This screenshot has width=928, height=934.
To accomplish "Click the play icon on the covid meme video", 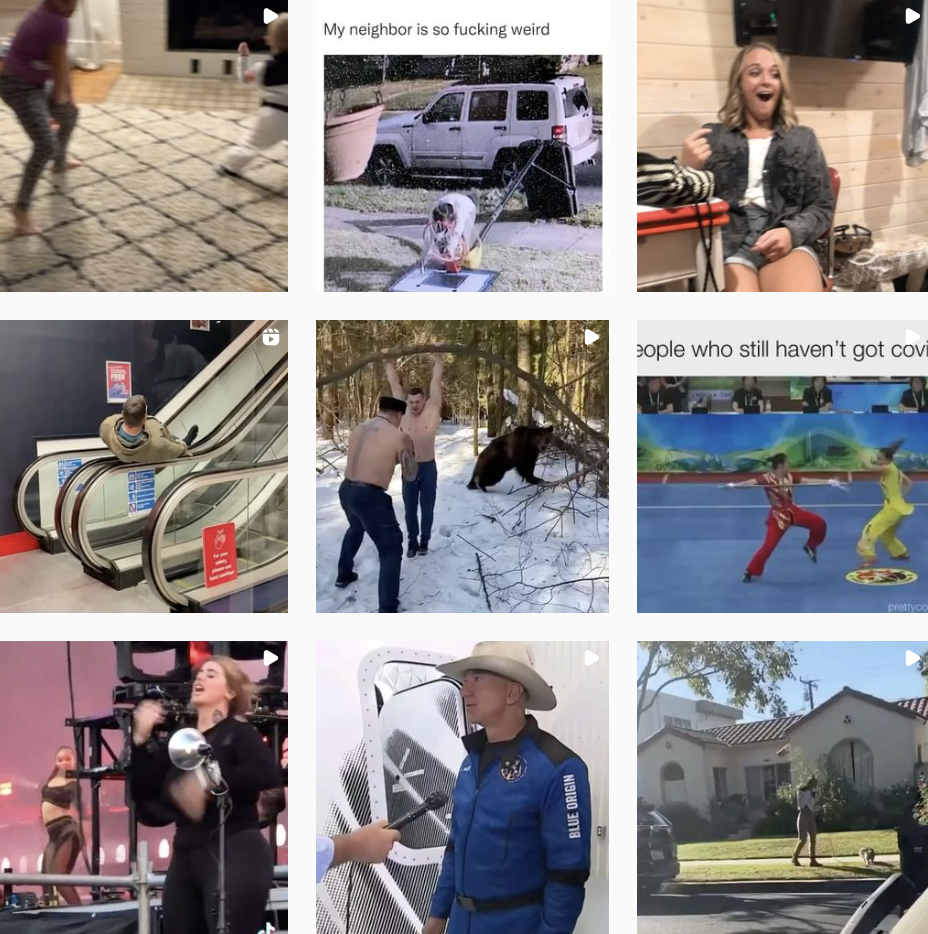I will pyautogui.click(x=912, y=337).
